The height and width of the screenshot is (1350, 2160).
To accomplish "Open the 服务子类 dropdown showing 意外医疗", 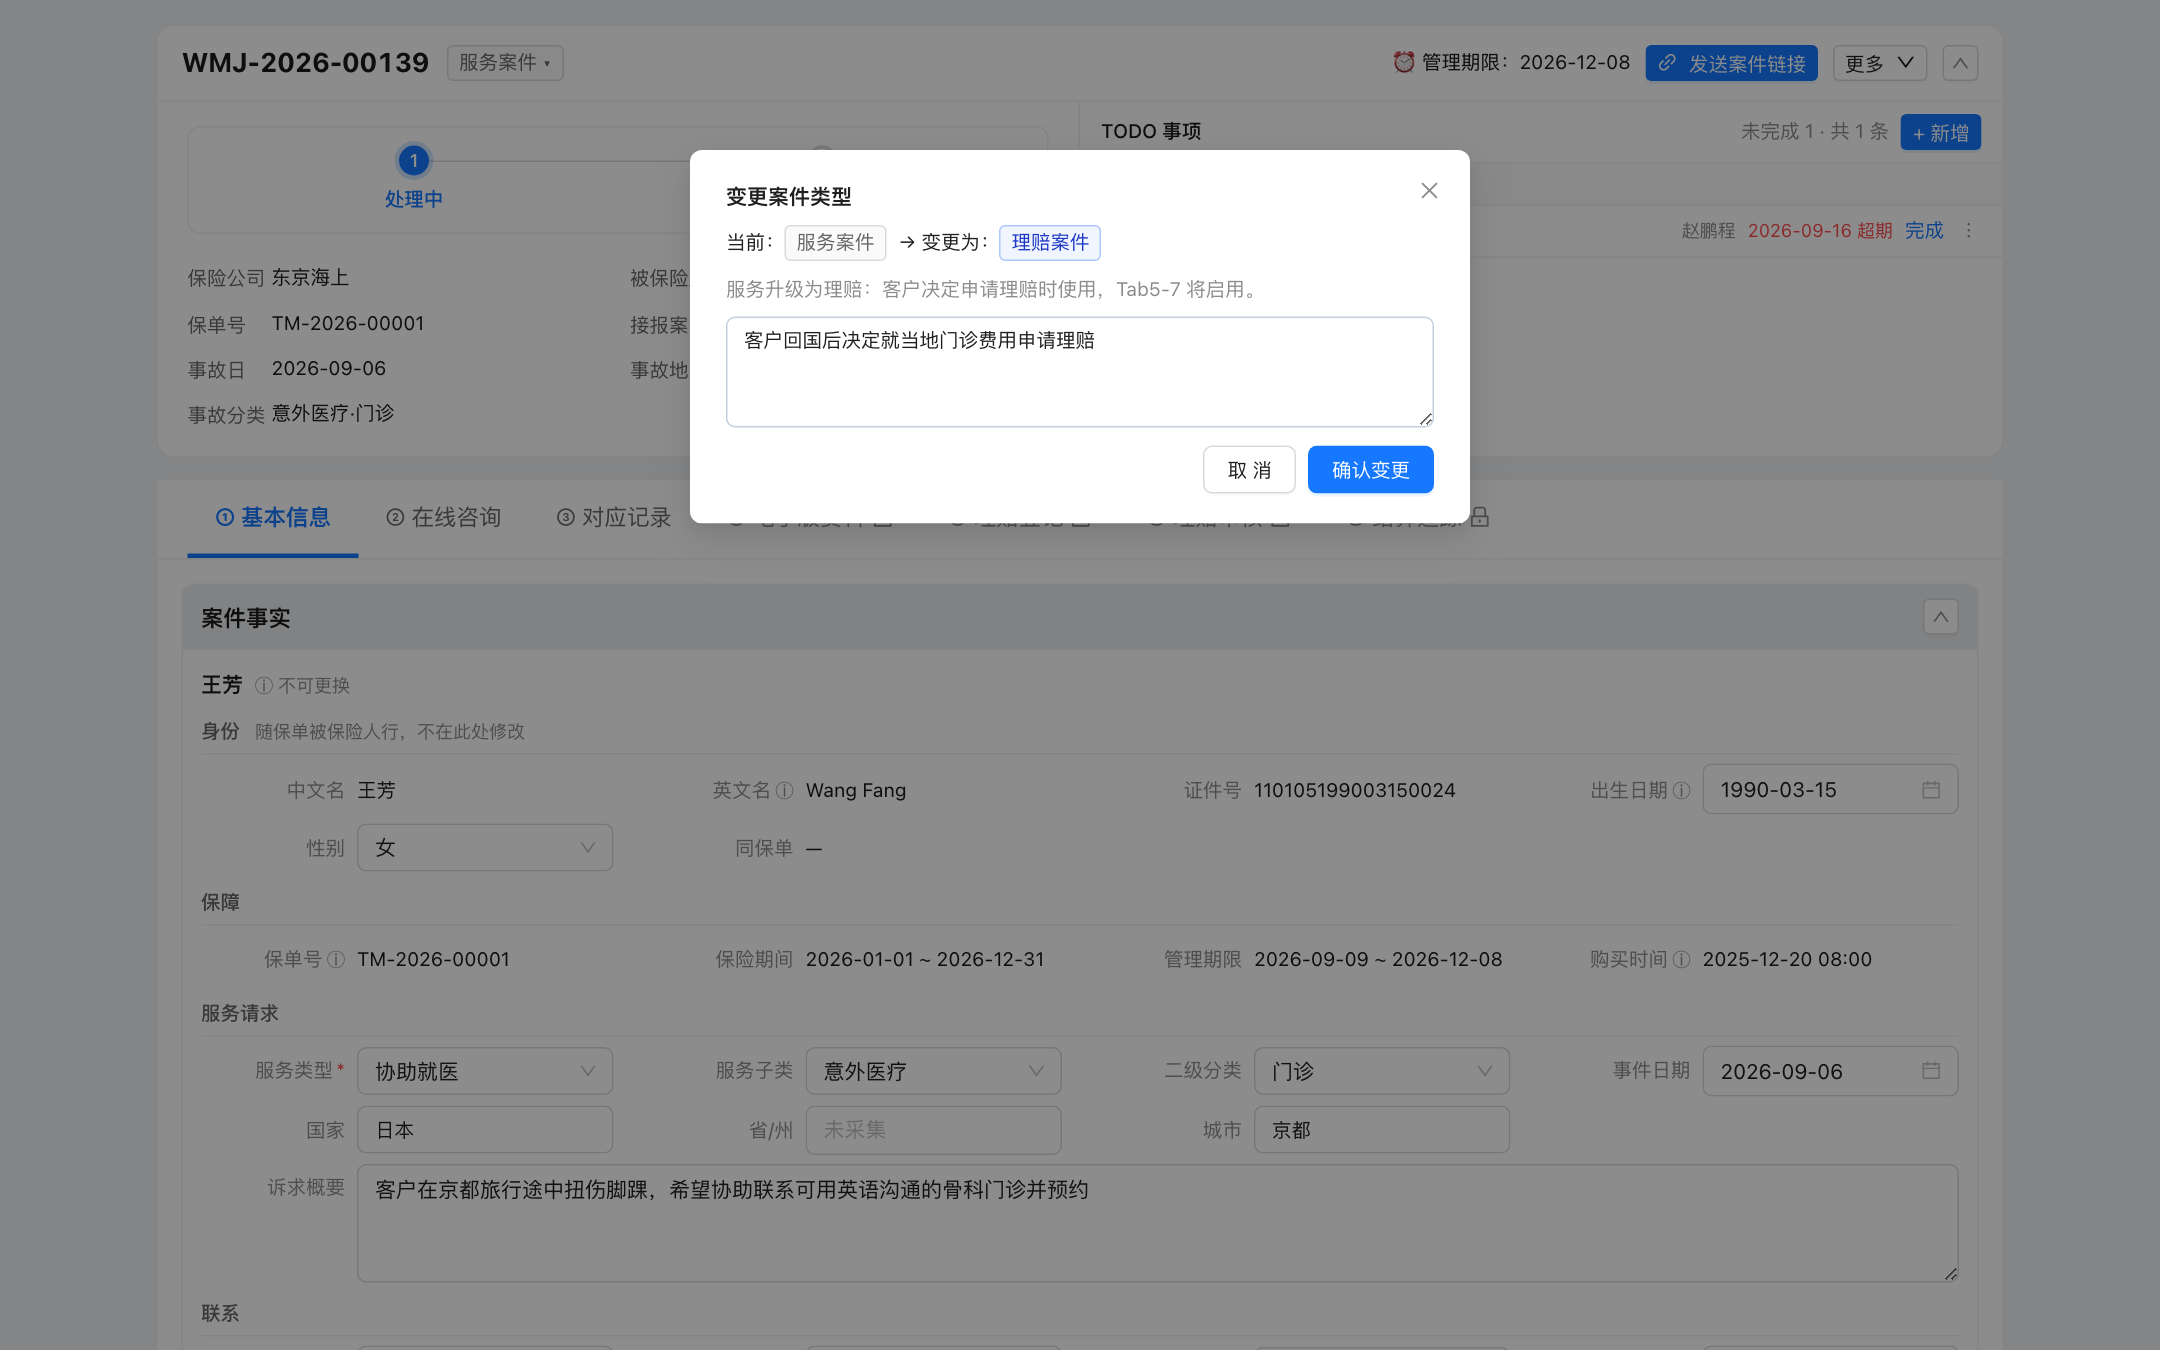I will coord(933,1071).
